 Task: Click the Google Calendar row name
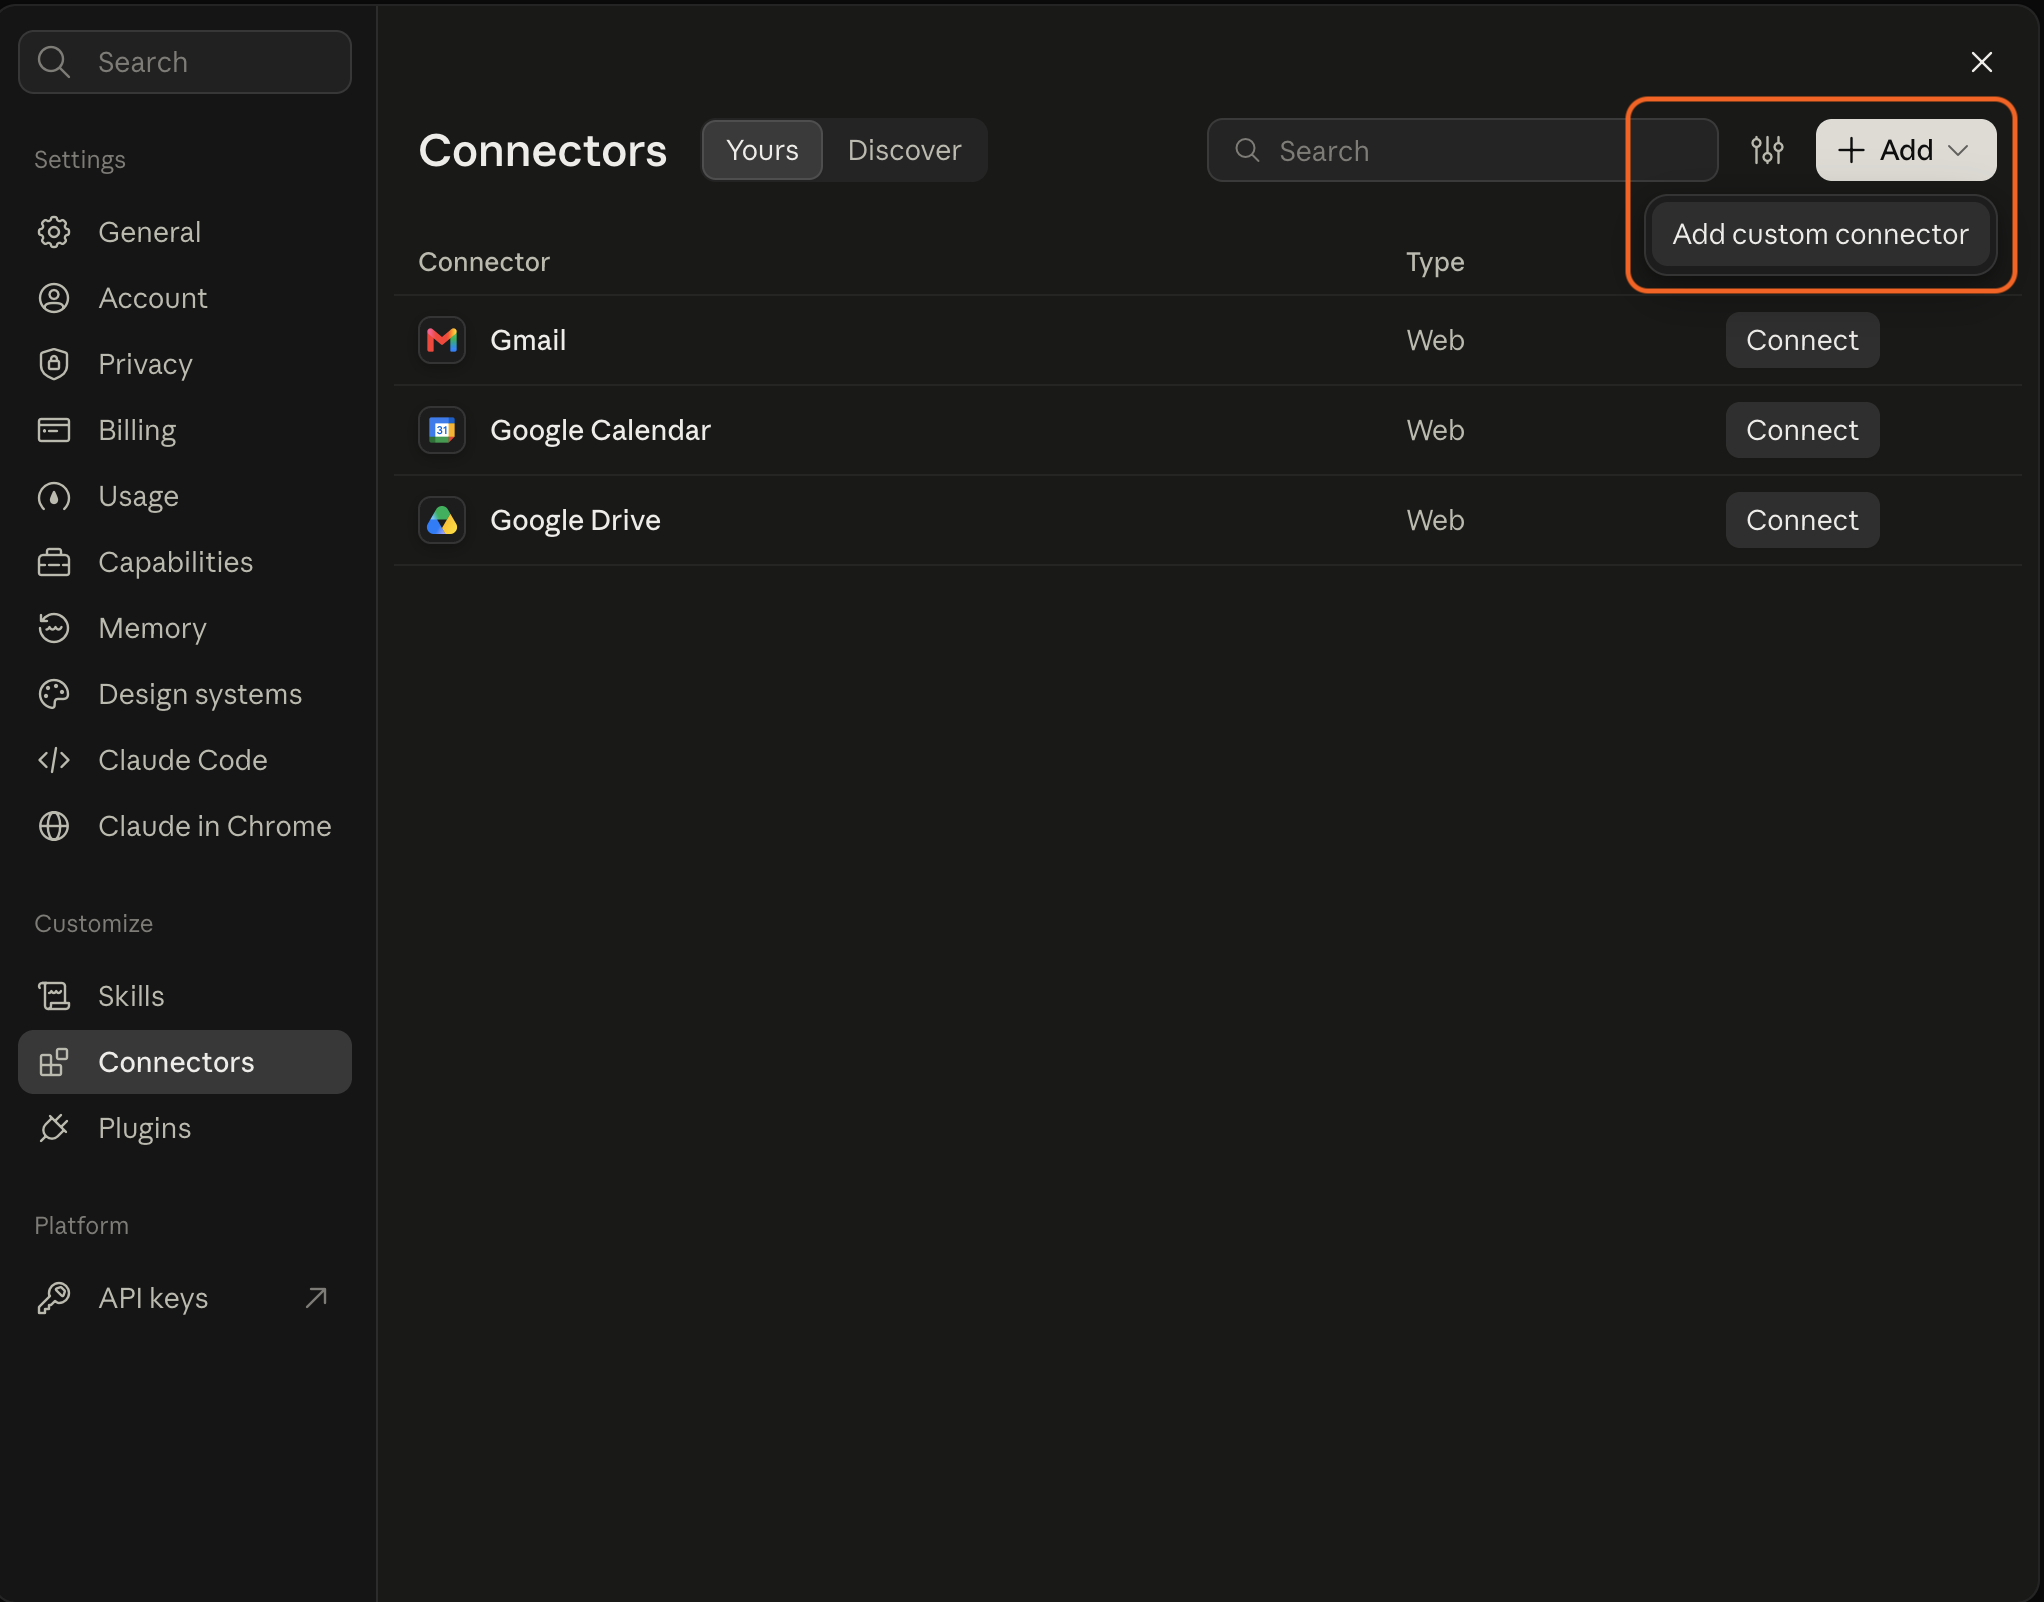[x=600, y=430]
